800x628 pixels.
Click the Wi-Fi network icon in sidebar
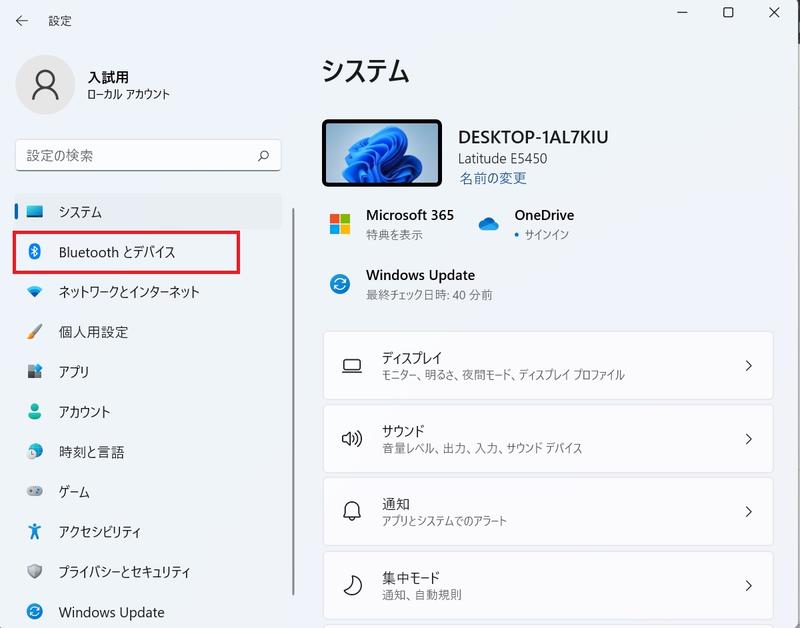tap(34, 292)
